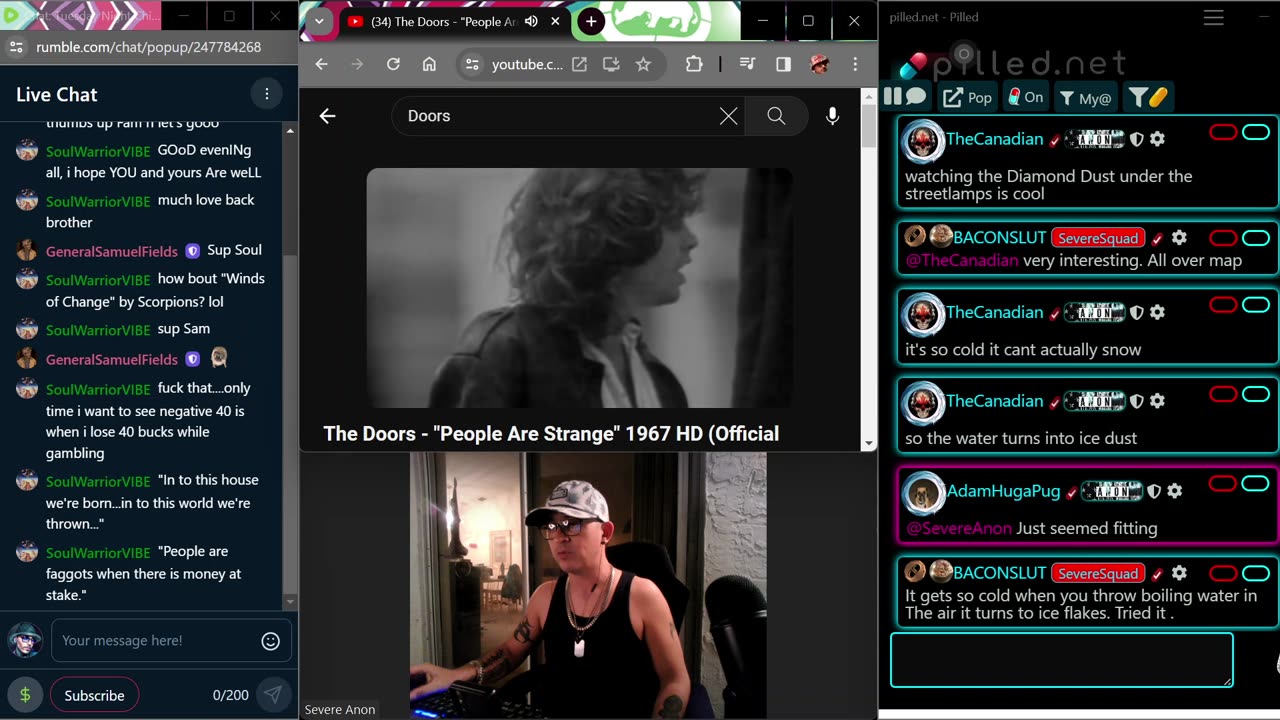Toggle red pill on TheCanadian Diamond Dust message
Image resolution: width=1280 pixels, height=720 pixels.
pyautogui.click(x=1223, y=132)
